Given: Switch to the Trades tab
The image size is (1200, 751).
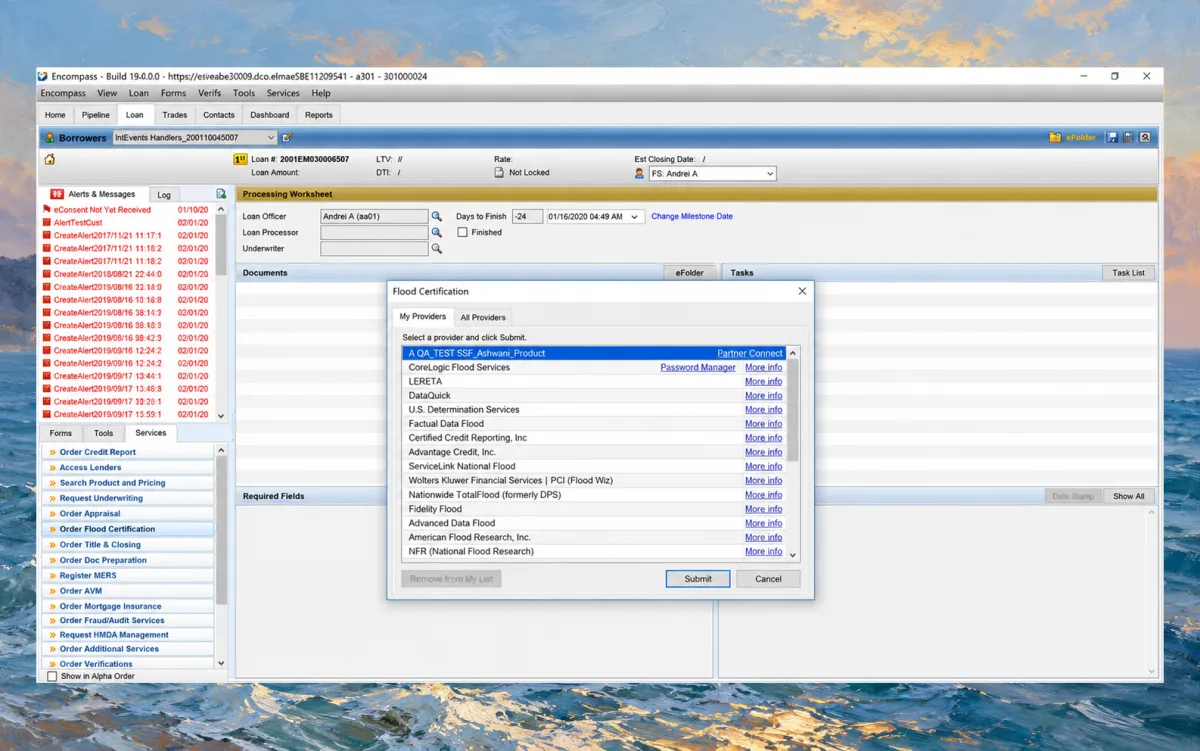Looking at the screenshot, I should click(x=175, y=115).
